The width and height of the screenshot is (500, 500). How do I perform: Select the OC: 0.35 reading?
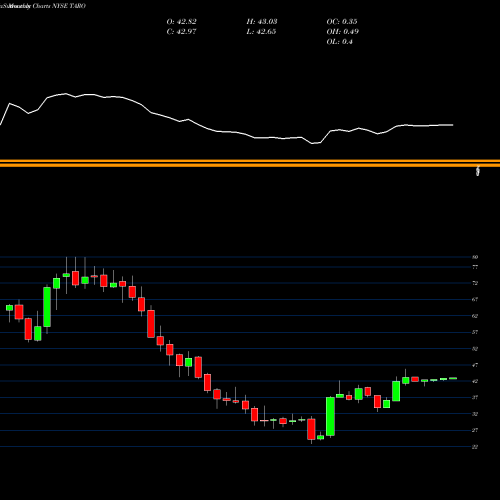(x=342, y=22)
